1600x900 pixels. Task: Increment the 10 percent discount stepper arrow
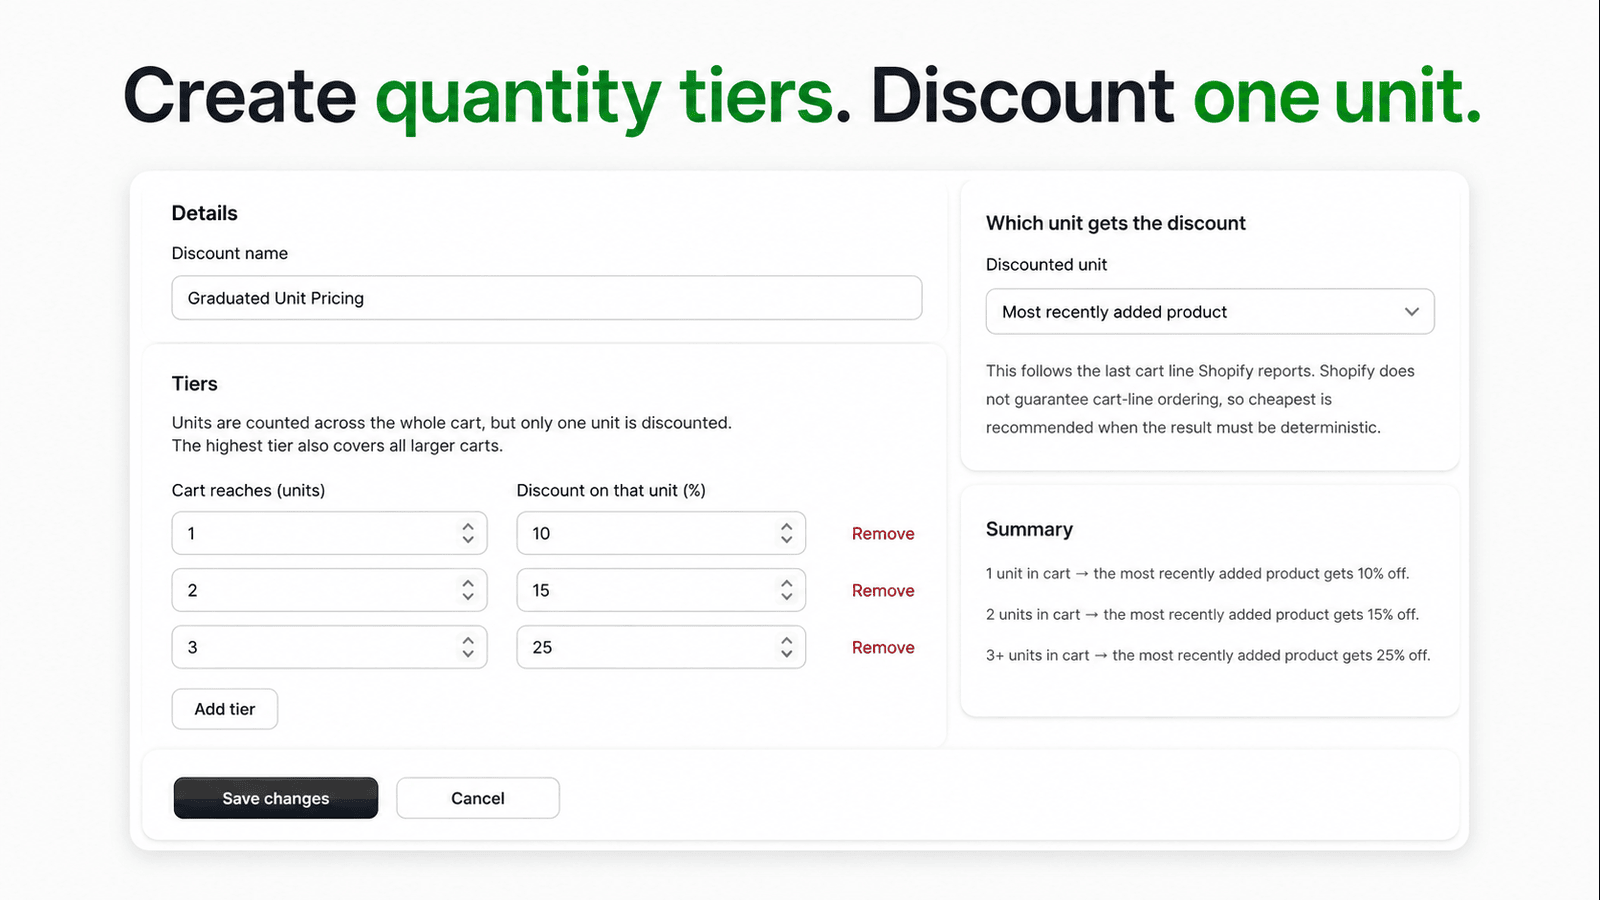(x=787, y=527)
